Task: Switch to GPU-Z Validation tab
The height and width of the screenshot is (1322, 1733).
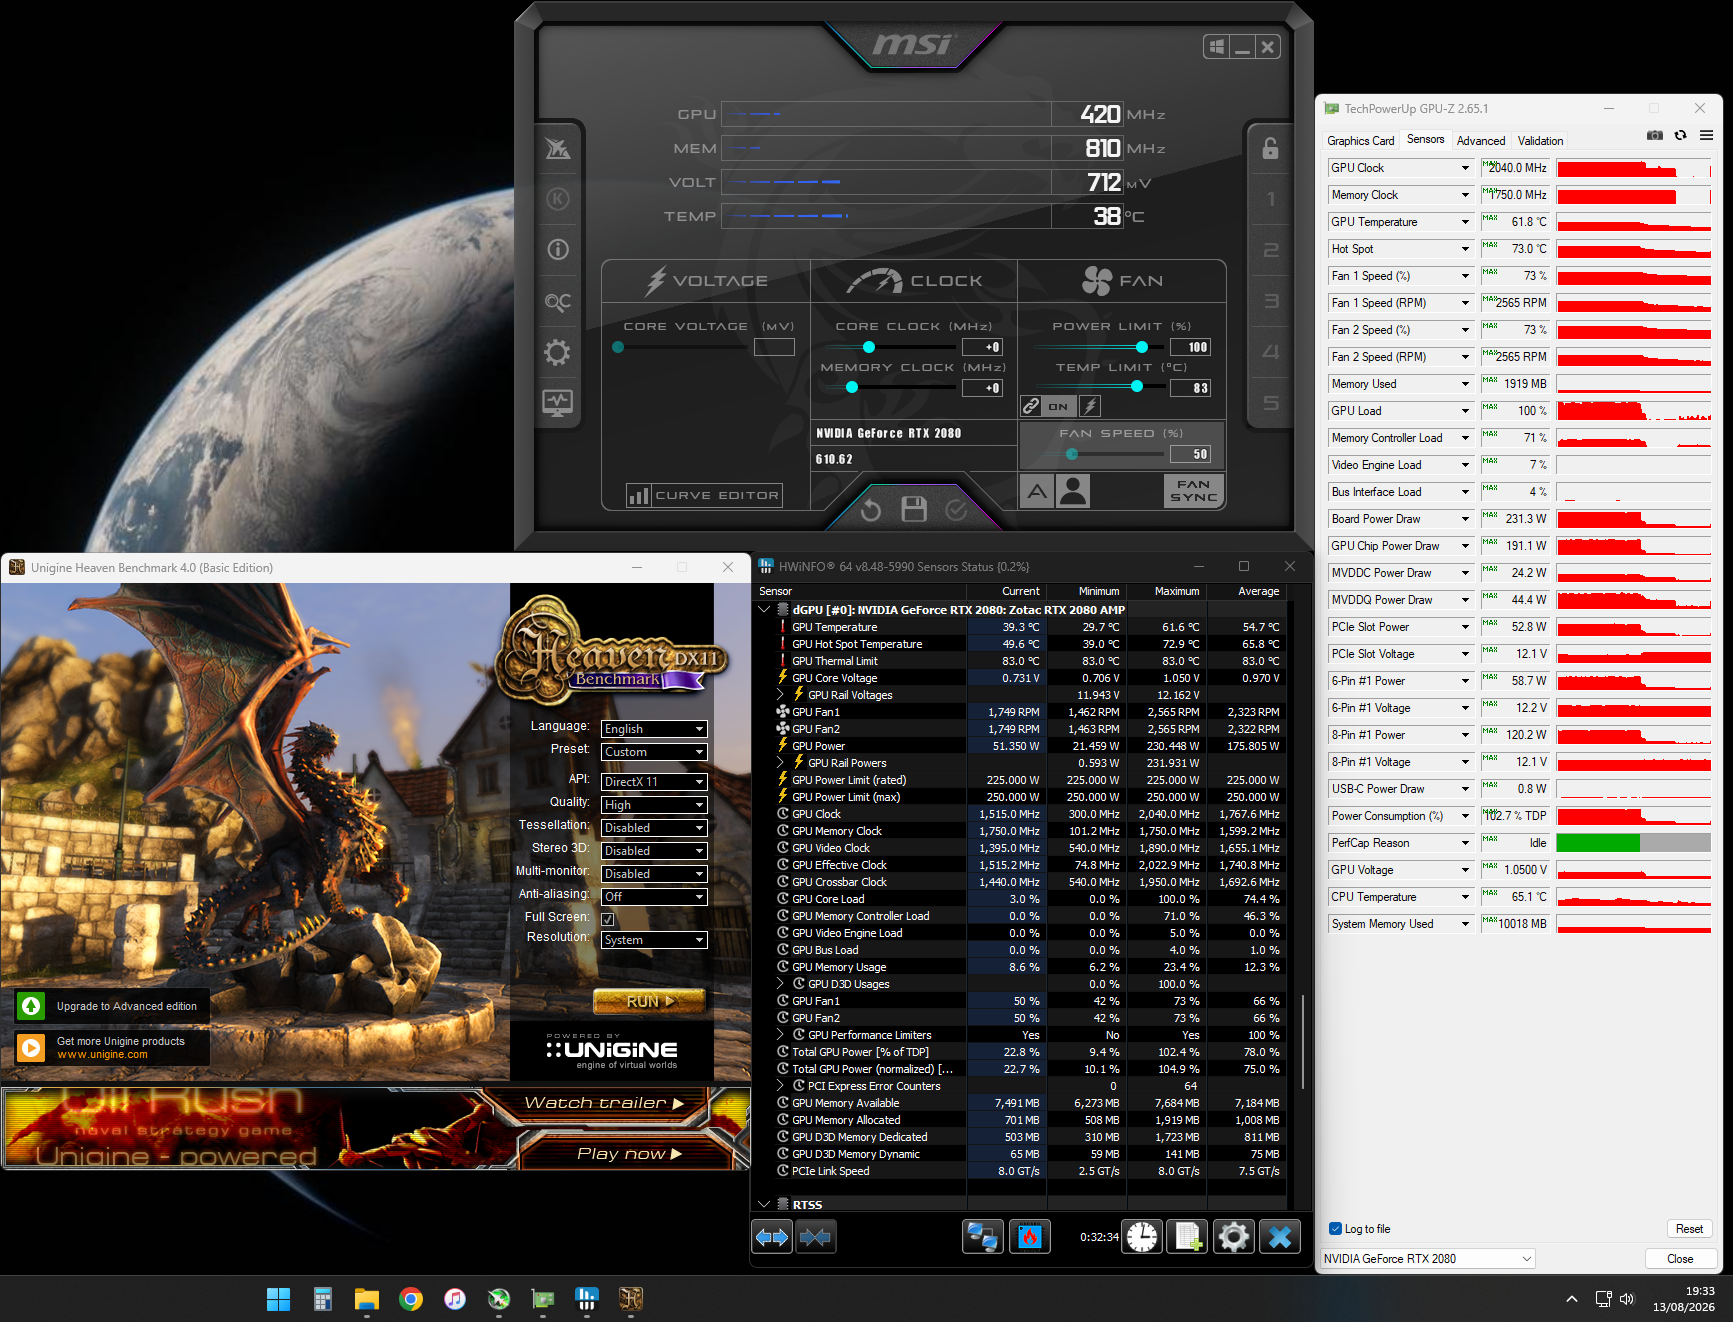Action: pyautogui.click(x=1540, y=141)
